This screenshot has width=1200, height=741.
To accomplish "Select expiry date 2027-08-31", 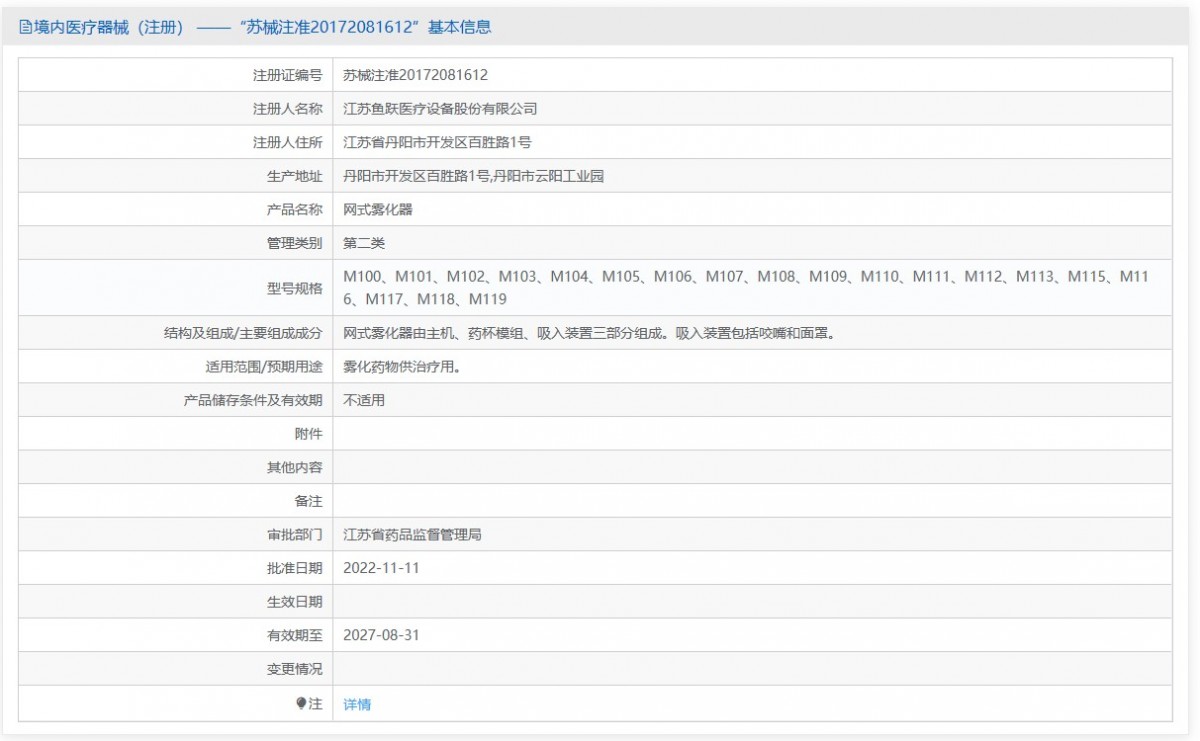I will click(380, 635).
